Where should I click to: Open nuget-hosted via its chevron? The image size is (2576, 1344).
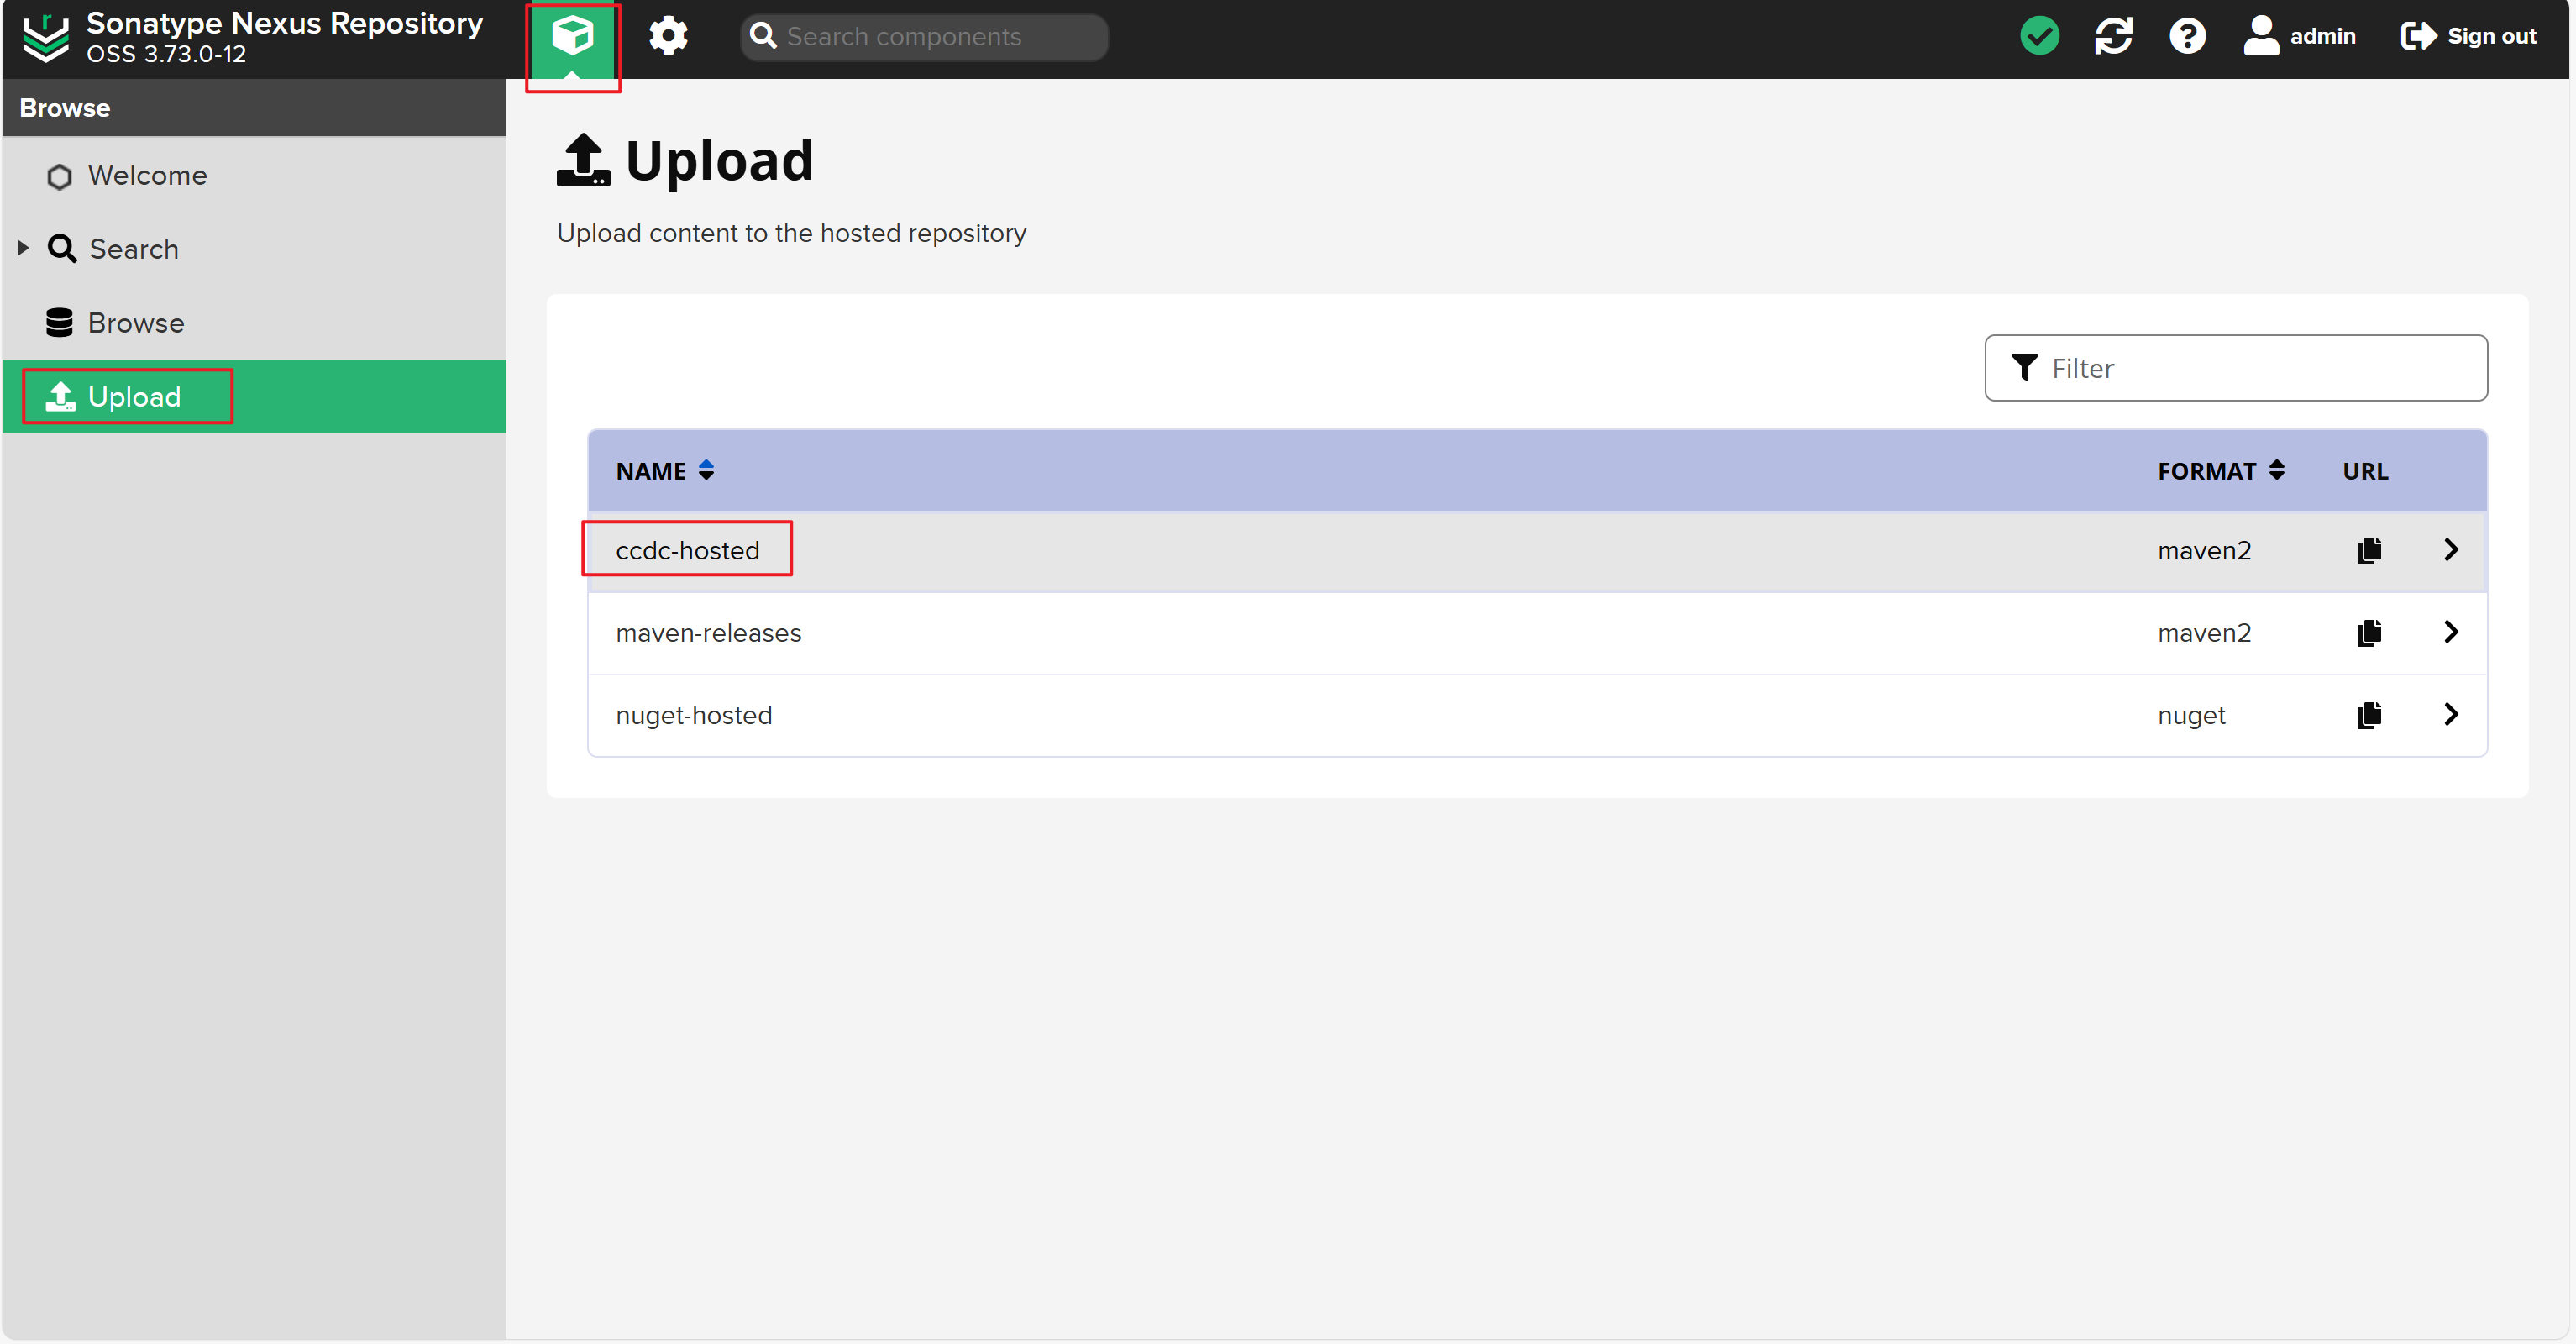(x=2450, y=715)
